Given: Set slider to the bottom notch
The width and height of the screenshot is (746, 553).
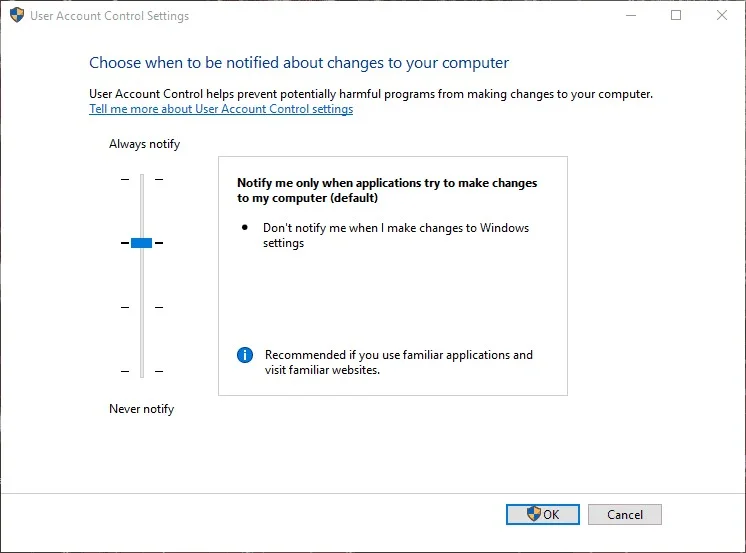Looking at the screenshot, I should click(141, 371).
